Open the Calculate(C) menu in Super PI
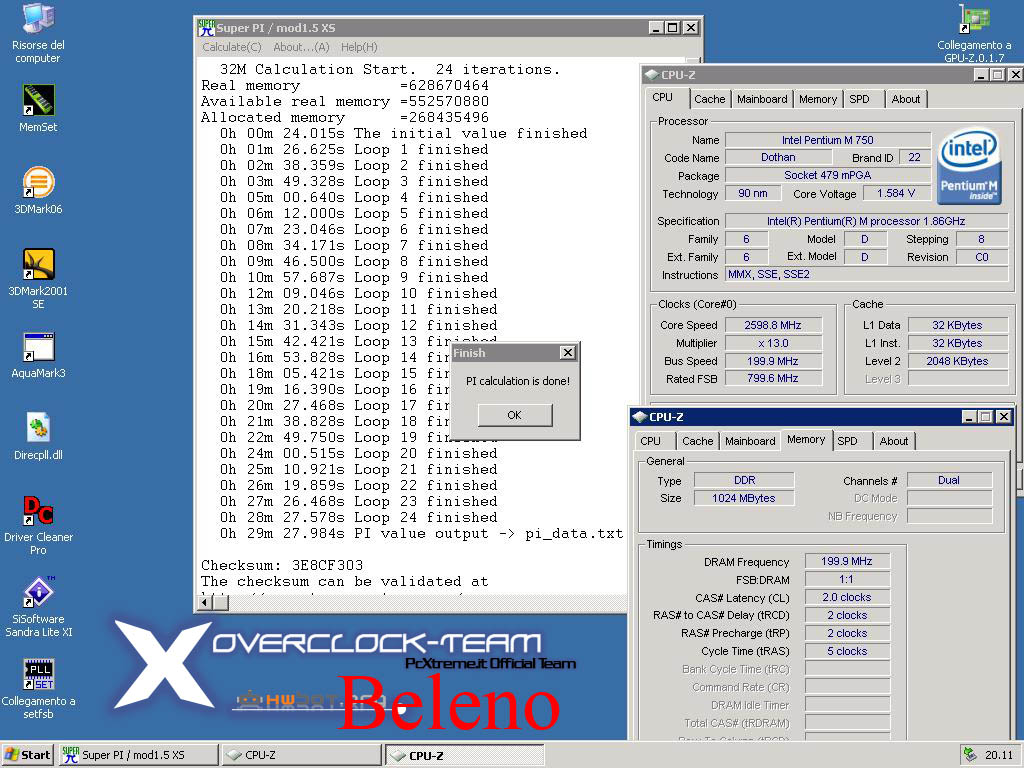Viewport: 1024px width, 768px height. click(x=232, y=47)
